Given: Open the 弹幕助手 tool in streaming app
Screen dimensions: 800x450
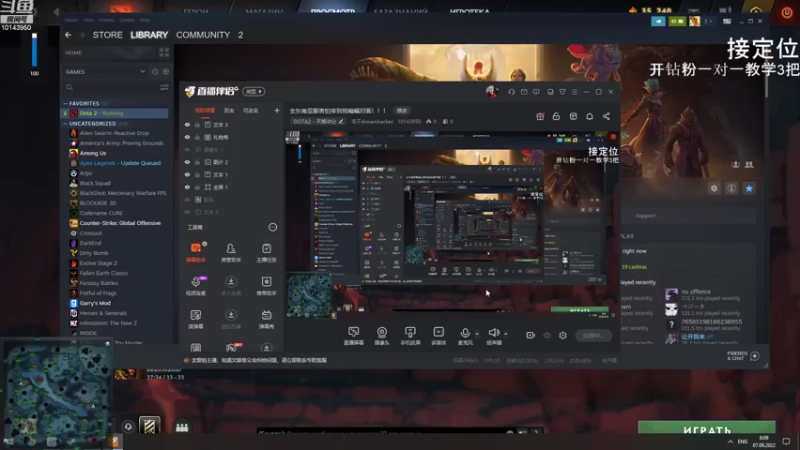Looking at the screenshot, I should pos(196,252).
